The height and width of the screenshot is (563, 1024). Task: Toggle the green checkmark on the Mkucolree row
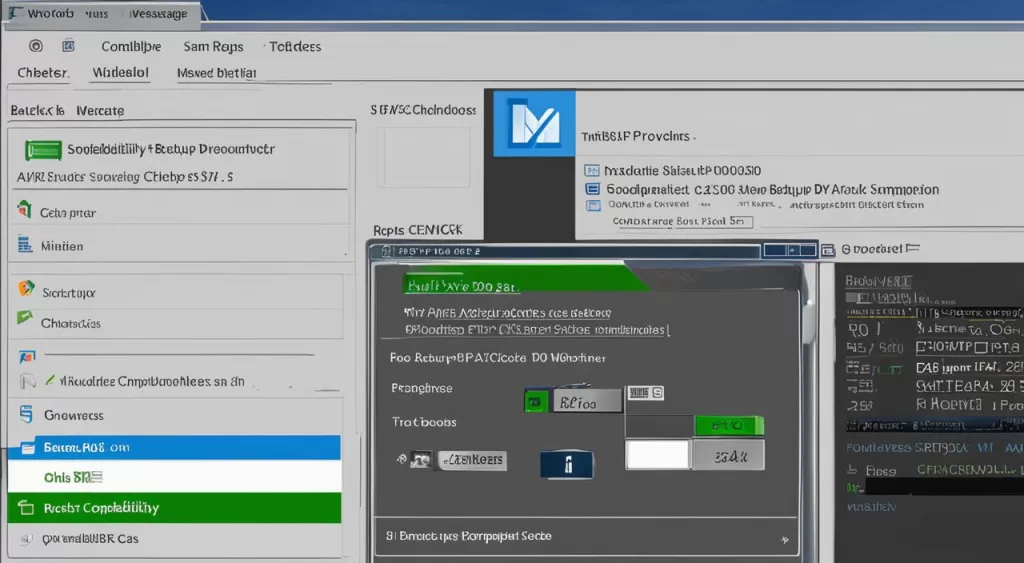[x=50, y=379]
